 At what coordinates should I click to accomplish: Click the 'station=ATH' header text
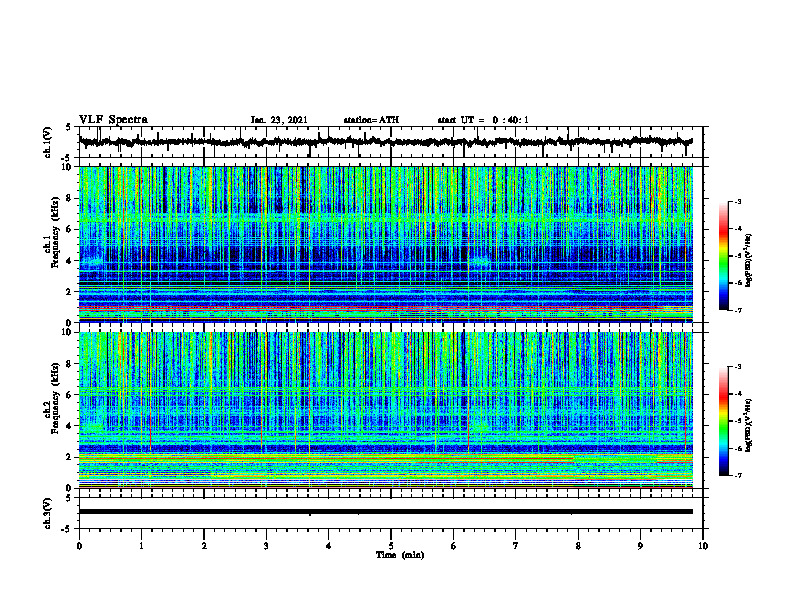(371, 120)
